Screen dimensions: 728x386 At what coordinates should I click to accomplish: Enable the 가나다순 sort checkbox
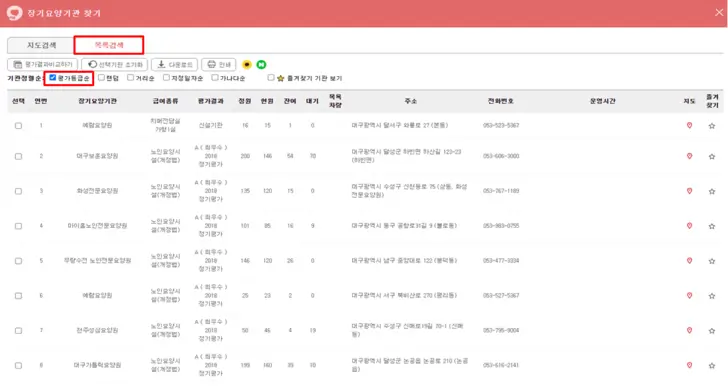215,78
